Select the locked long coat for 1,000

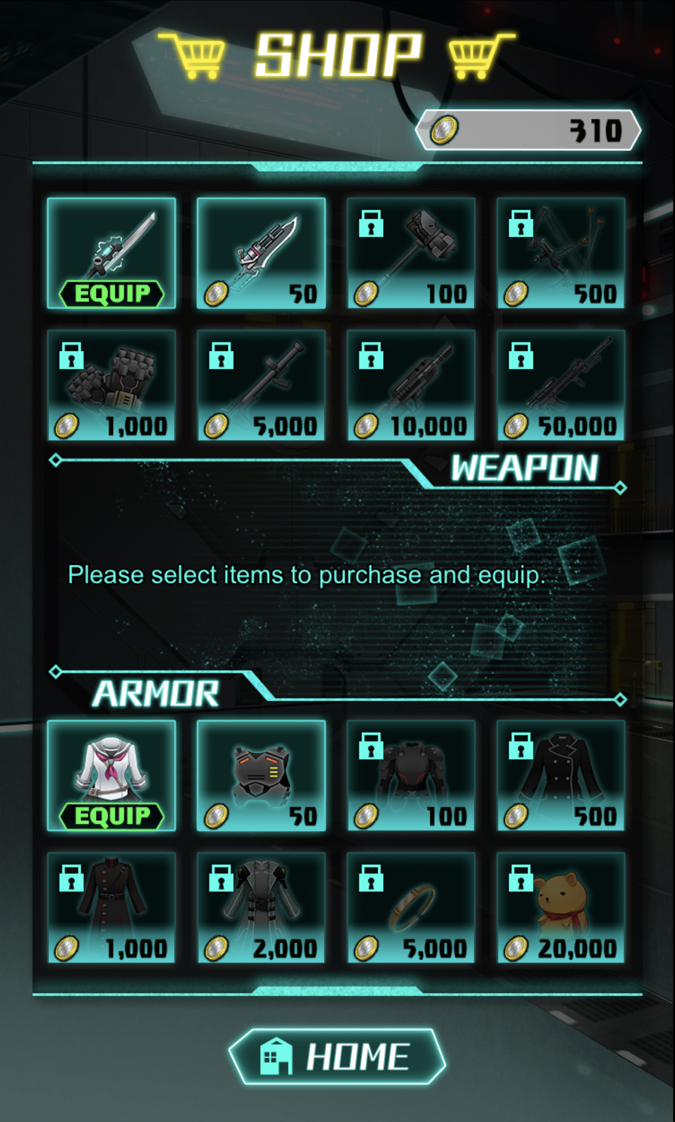click(111, 907)
